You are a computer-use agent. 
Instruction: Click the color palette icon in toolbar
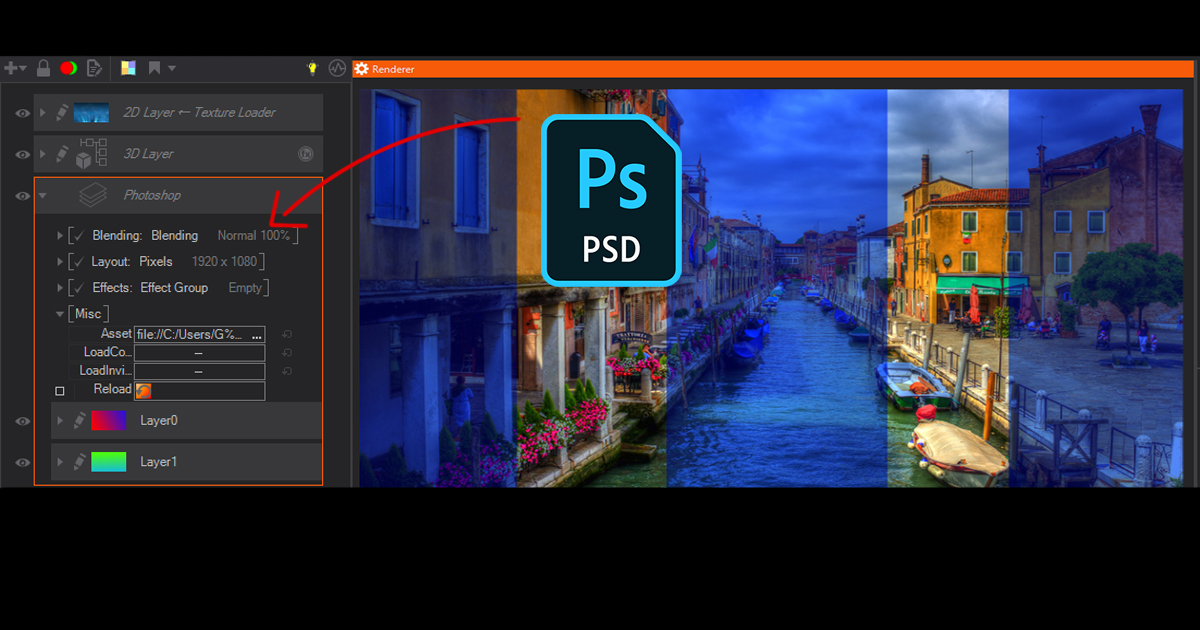click(128, 67)
